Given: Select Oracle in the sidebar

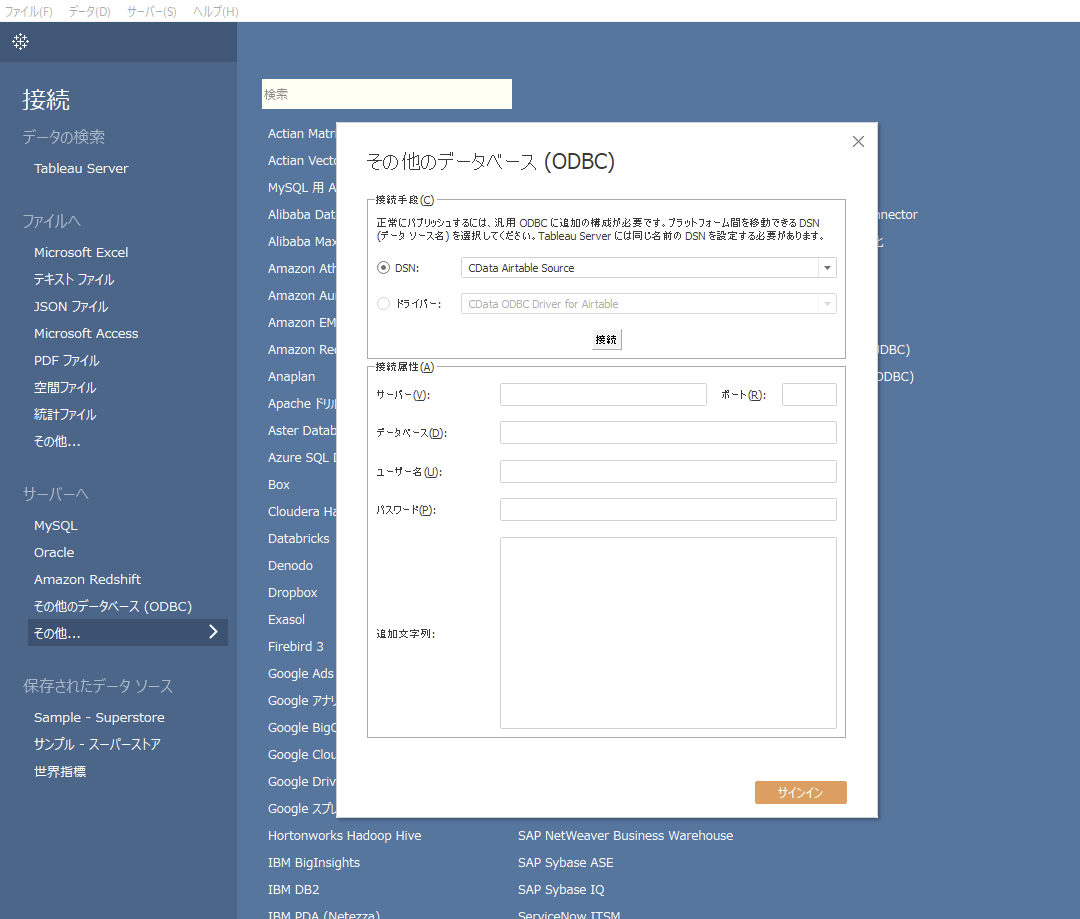Looking at the screenshot, I should [54, 553].
